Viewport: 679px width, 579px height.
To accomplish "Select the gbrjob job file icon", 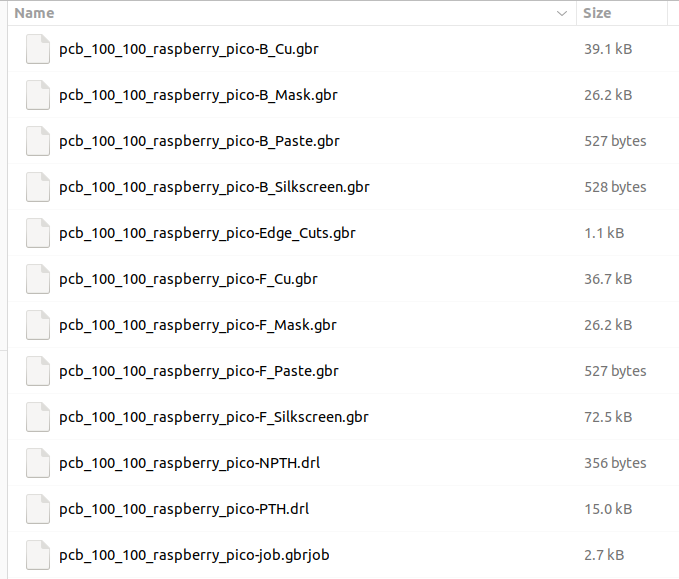I will click(x=38, y=555).
